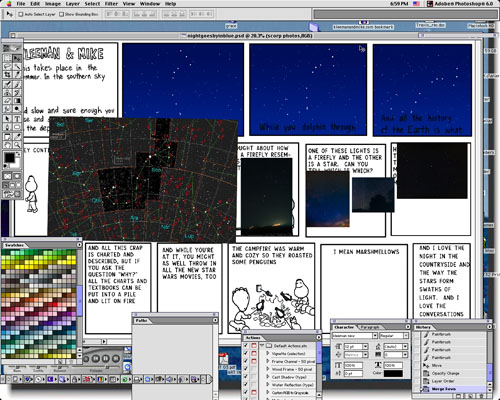Viewport: 500px width, 400px height.
Task: Switch to the Paragraph tab
Action: (370, 327)
